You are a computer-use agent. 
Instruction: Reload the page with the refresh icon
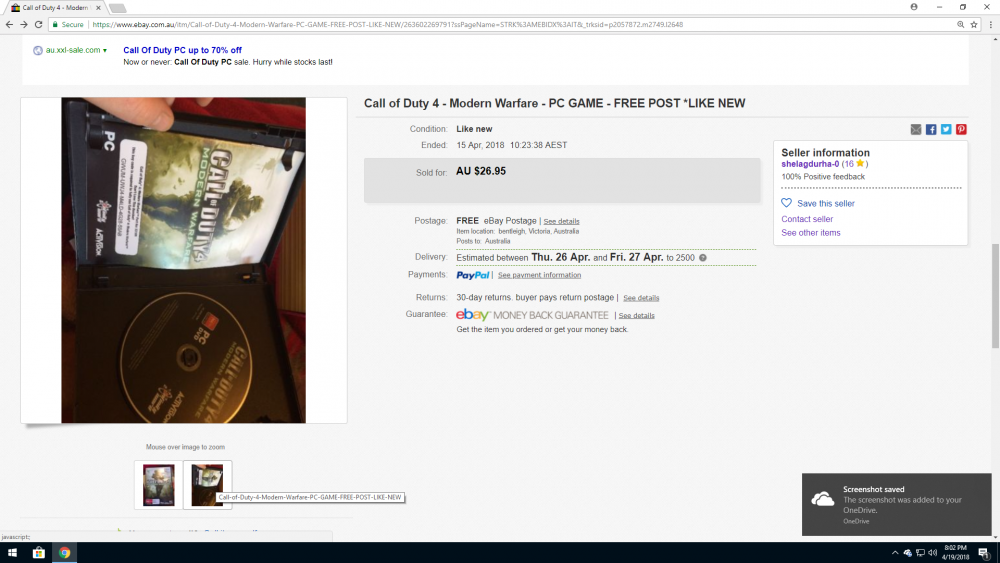coord(38,24)
